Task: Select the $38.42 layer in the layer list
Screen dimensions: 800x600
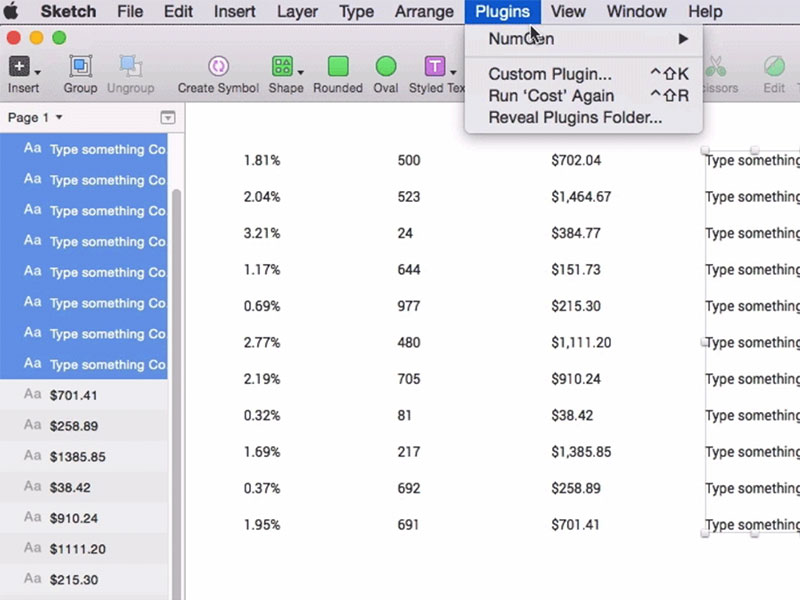Action: click(x=84, y=487)
